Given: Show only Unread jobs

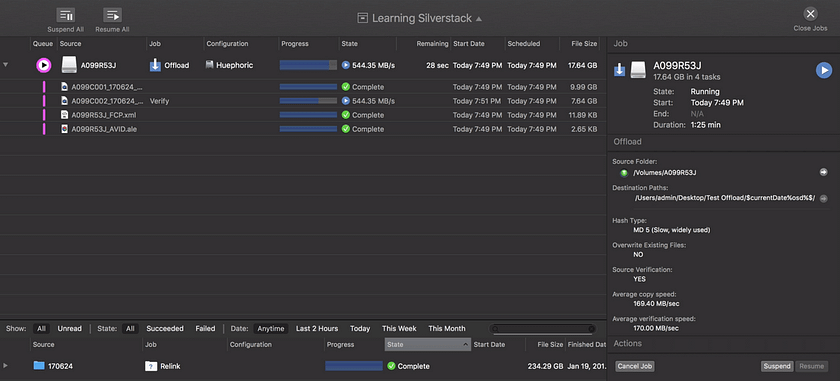Looking at the screenshot, I should pos(70,328).
